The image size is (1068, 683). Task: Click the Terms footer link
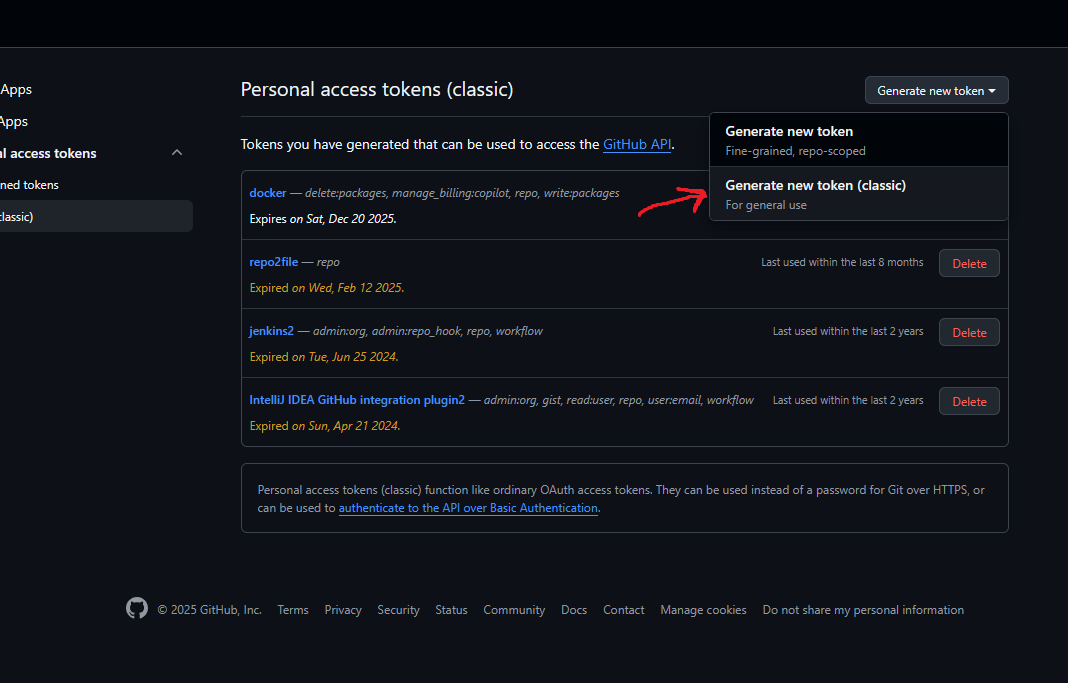pyautogui.click(x=293, y=610)
